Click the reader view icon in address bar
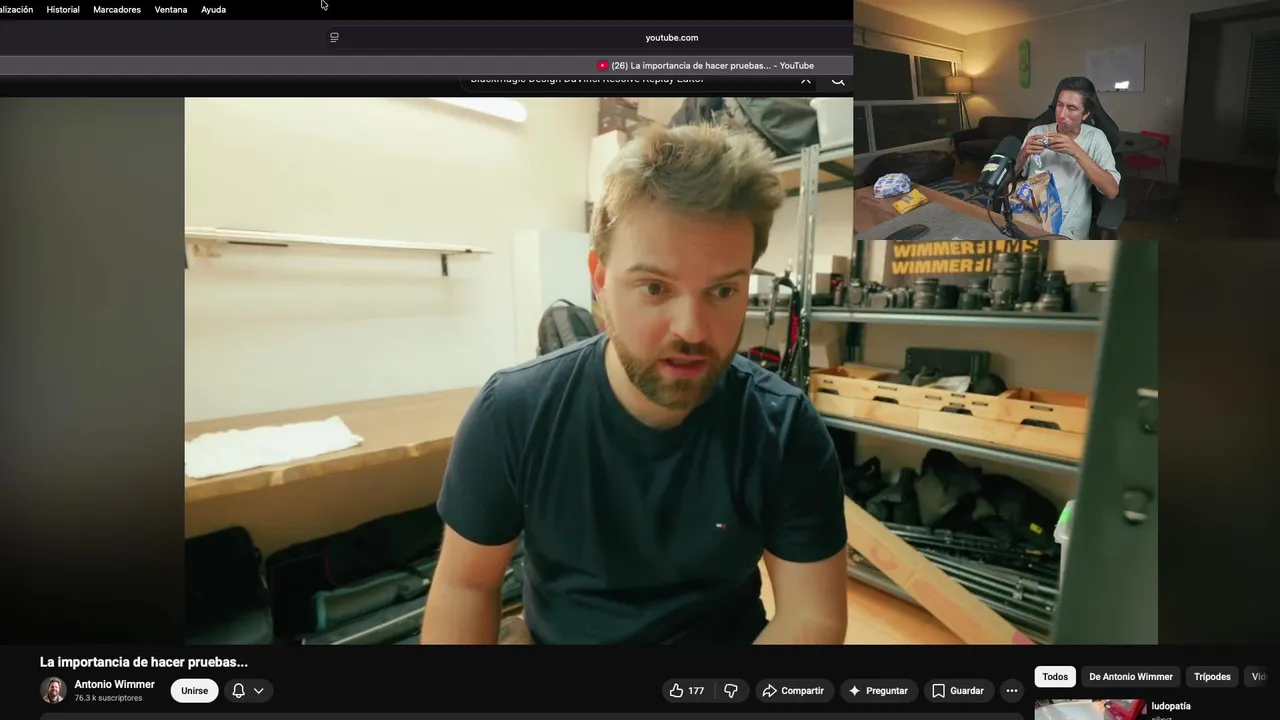The height and width of the screenshot is (720, 1280). 334,37
